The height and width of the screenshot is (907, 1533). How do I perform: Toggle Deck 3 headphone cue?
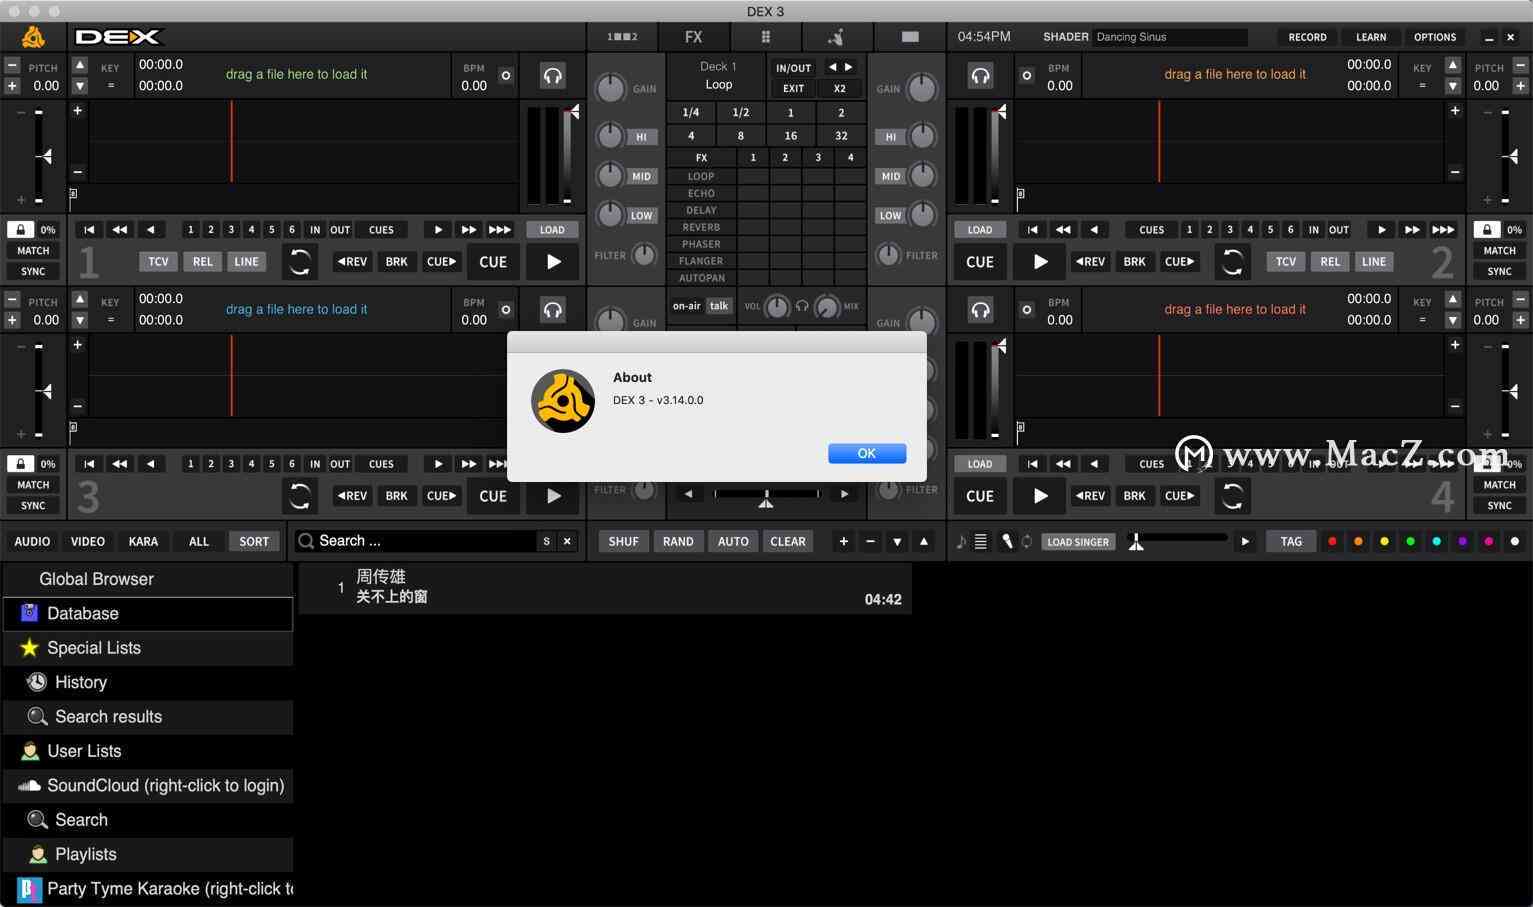tap(552, 310)
